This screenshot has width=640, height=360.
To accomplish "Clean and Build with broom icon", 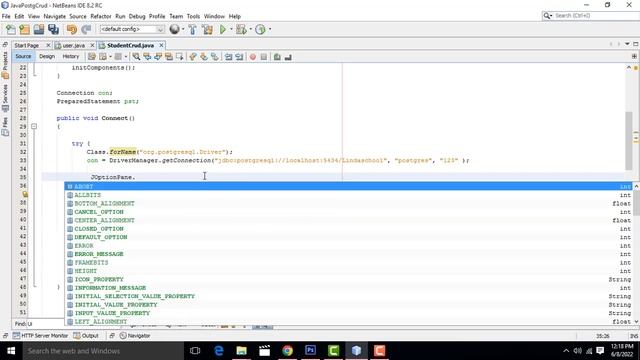I will [x=207, y=29].
